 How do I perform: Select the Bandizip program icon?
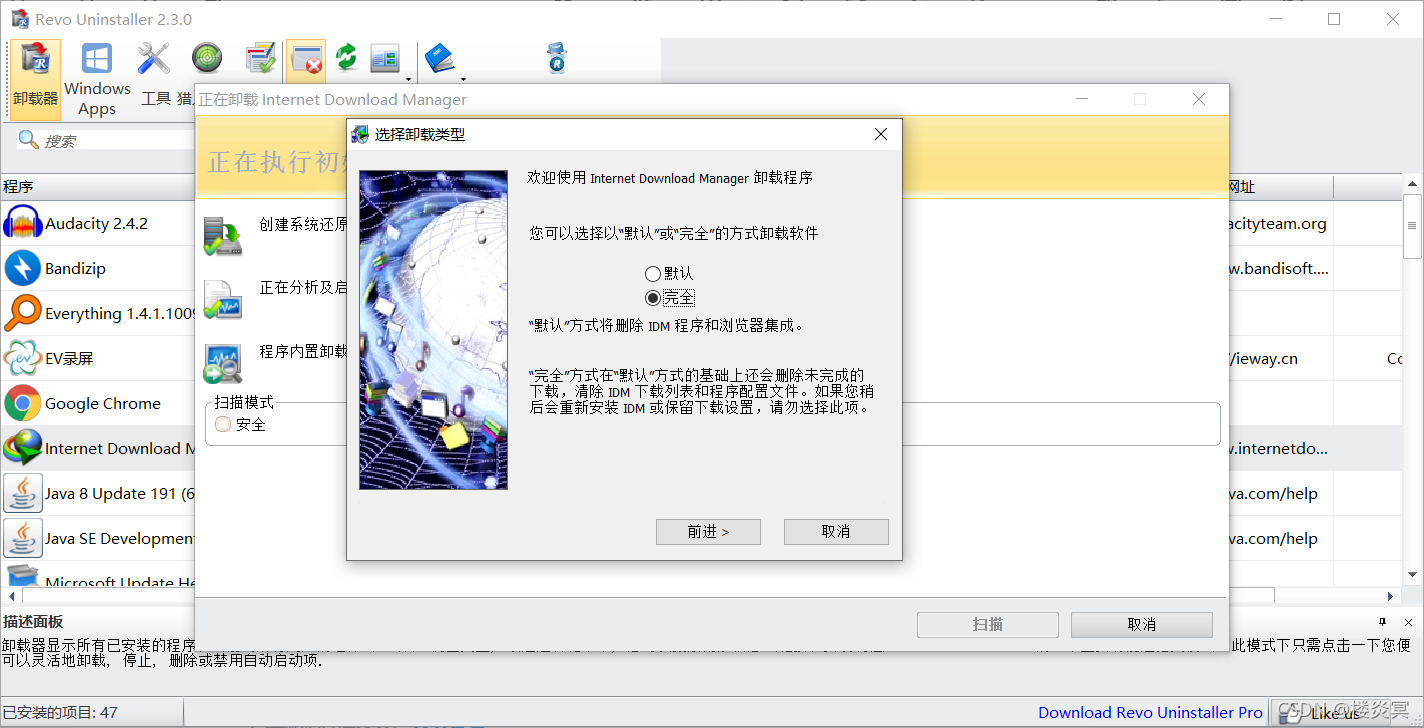22,268
